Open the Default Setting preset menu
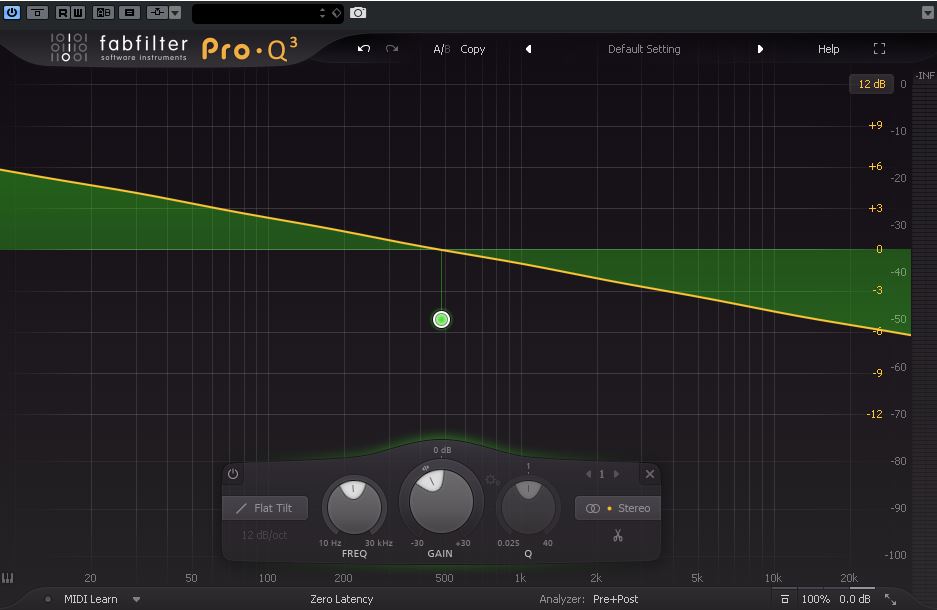Image resolution: width=937 pixels, height=610 pixels. (x=644, y=49)
